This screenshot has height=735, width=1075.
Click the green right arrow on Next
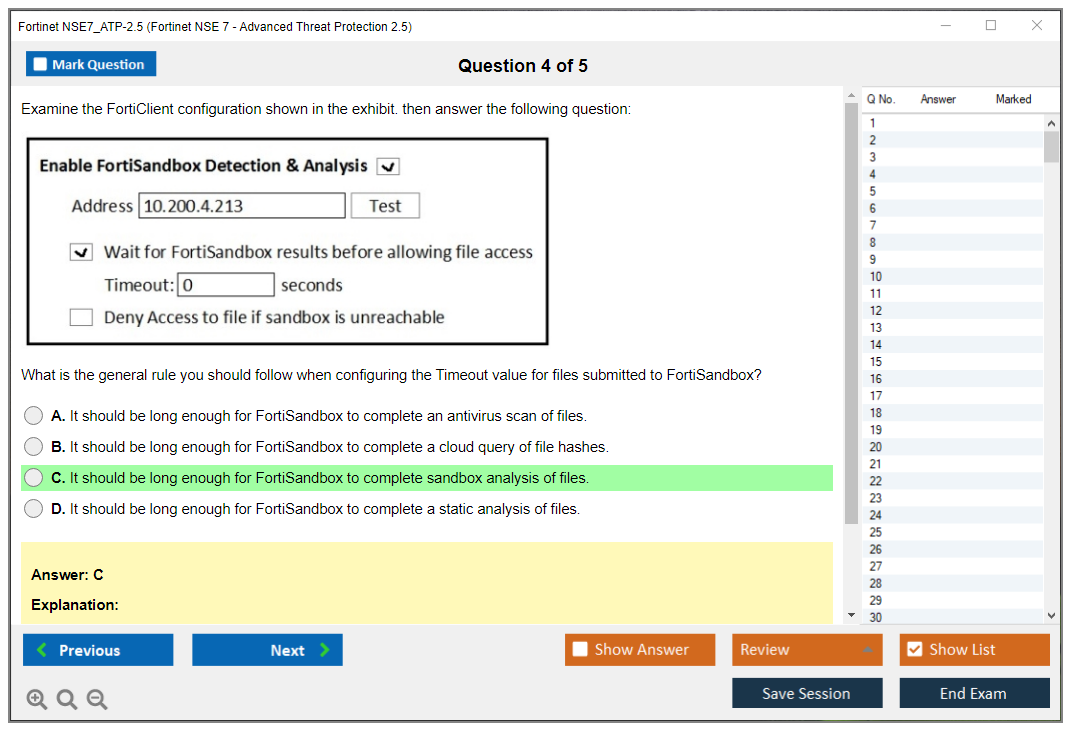(325, 650)
